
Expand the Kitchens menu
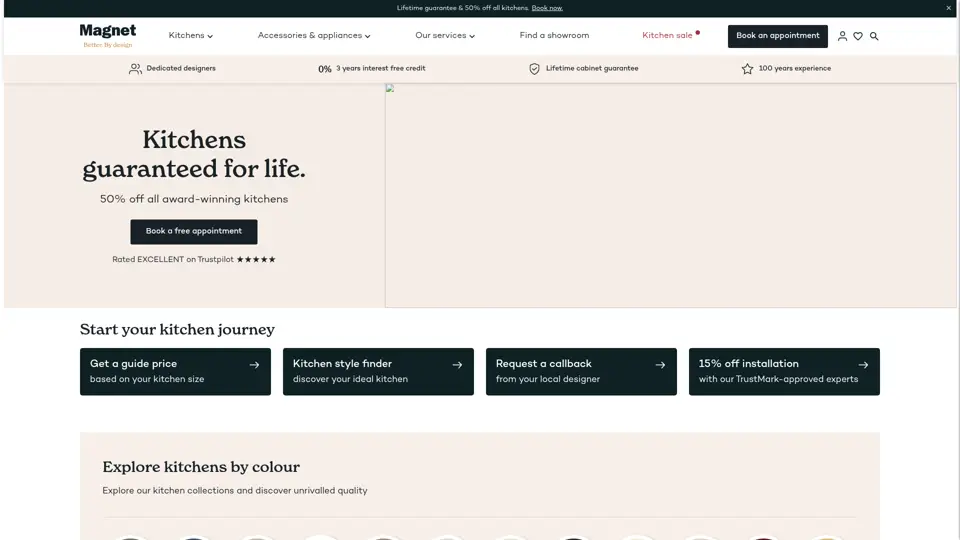point(190,36)
